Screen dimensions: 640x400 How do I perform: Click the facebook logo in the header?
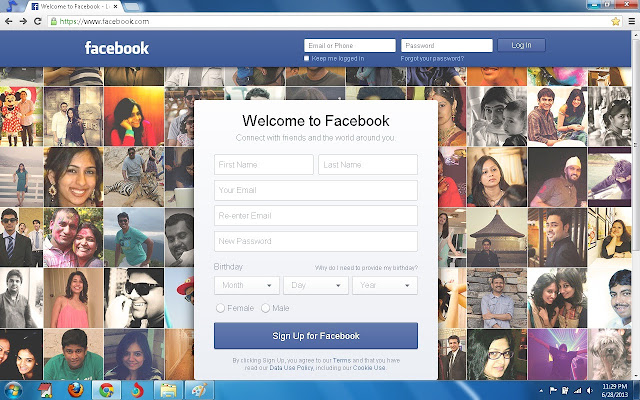click(117, 48)
